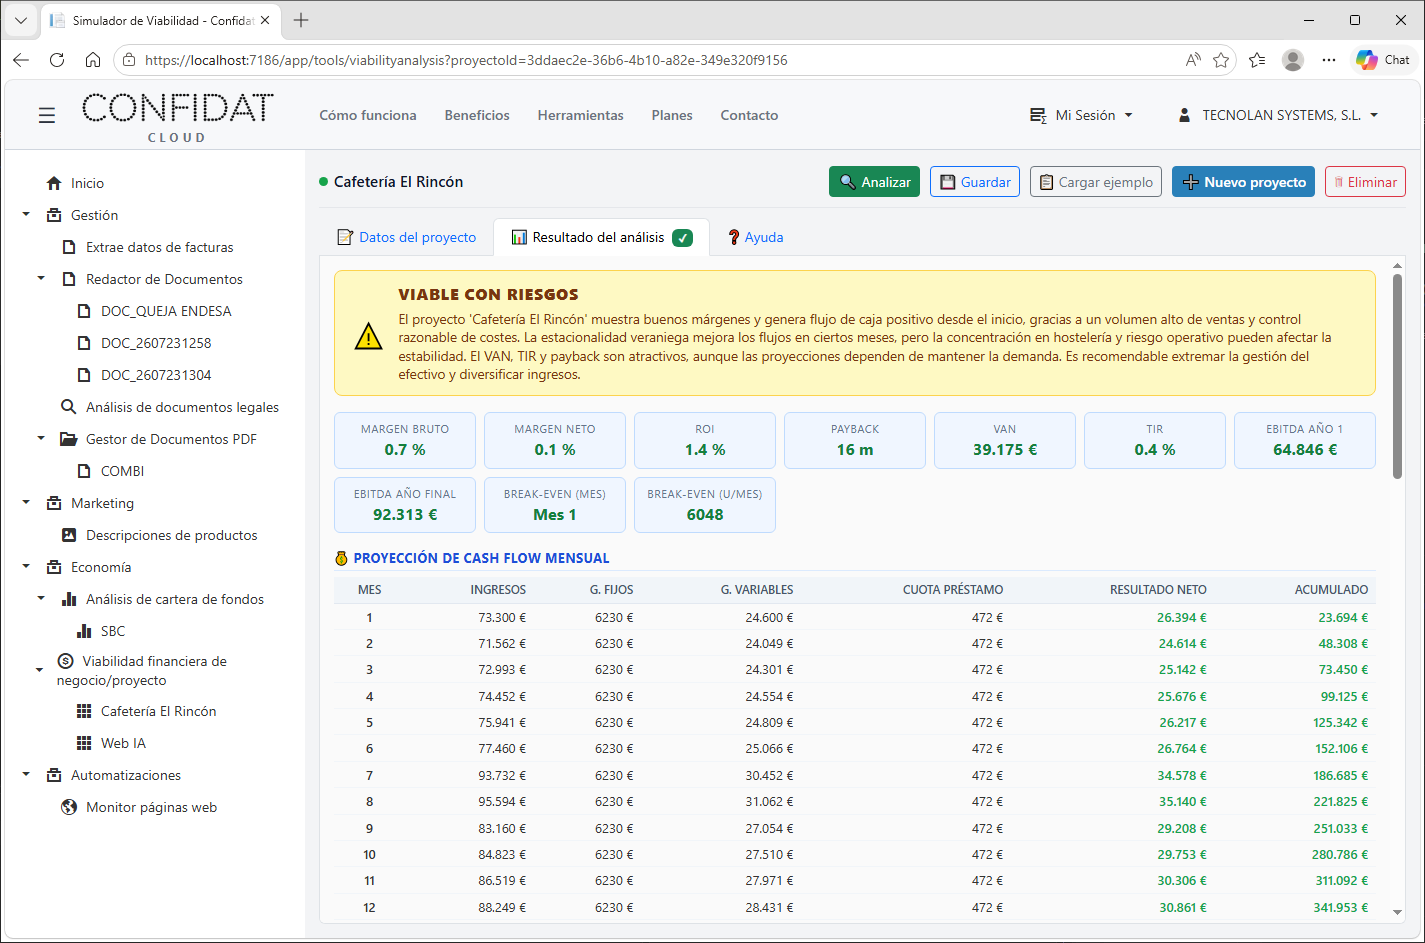
Task: Collapse the Gestor de Documentos PDF node
Action: click(x=41, y=439)
